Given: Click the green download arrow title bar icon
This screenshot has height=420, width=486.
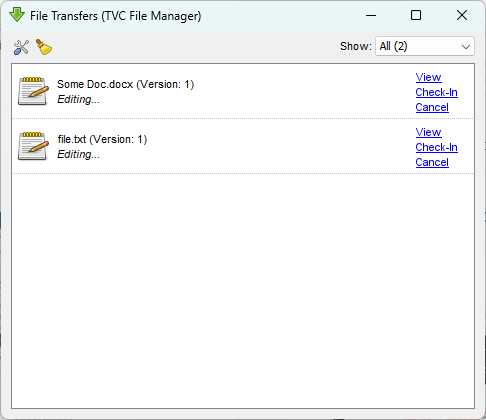Looking at the screenshot, I should [x=17, y=15].
